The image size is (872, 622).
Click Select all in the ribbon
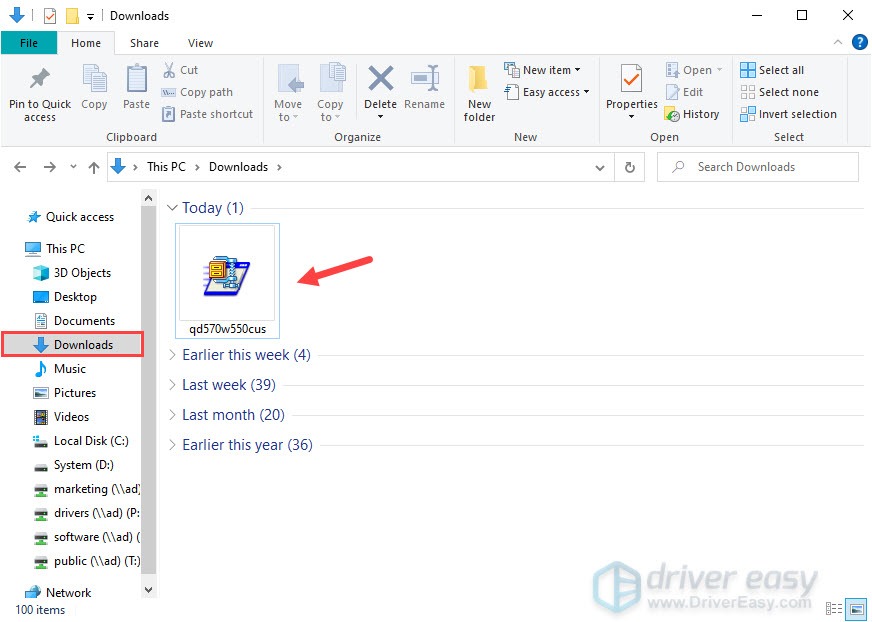[x=772, y=70]
